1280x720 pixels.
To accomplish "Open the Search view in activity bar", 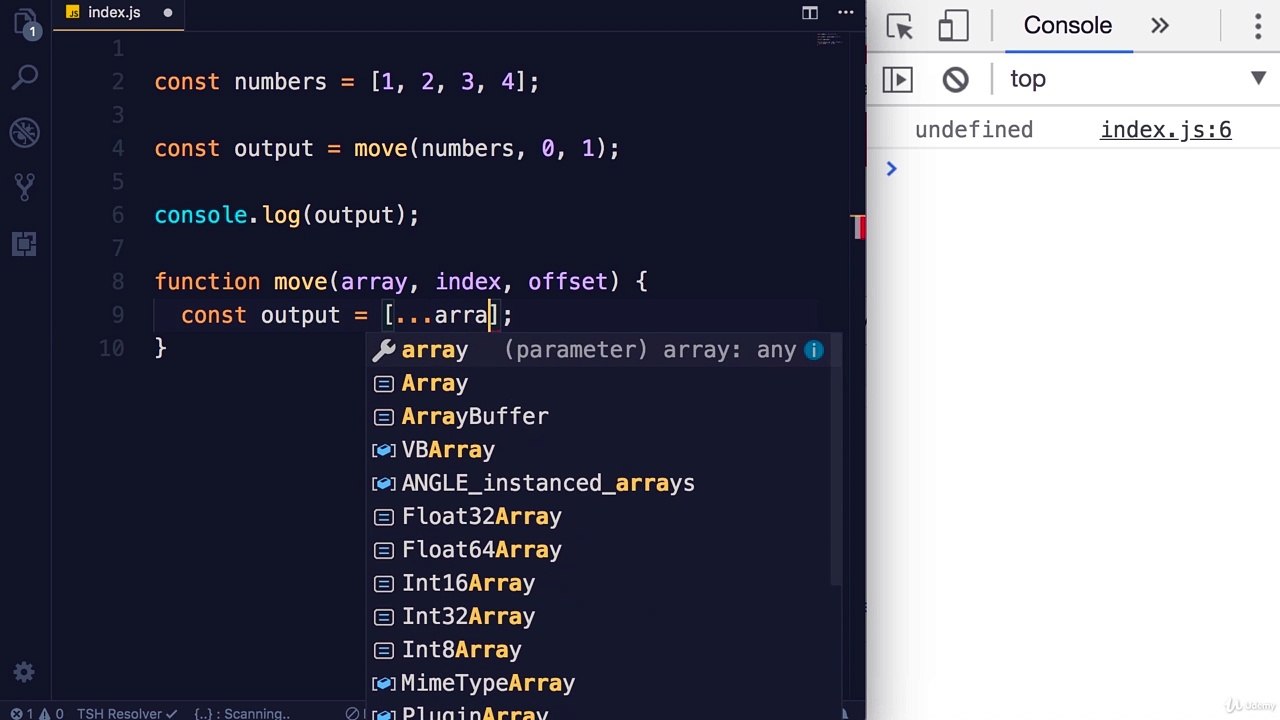I will coord(25,77).
